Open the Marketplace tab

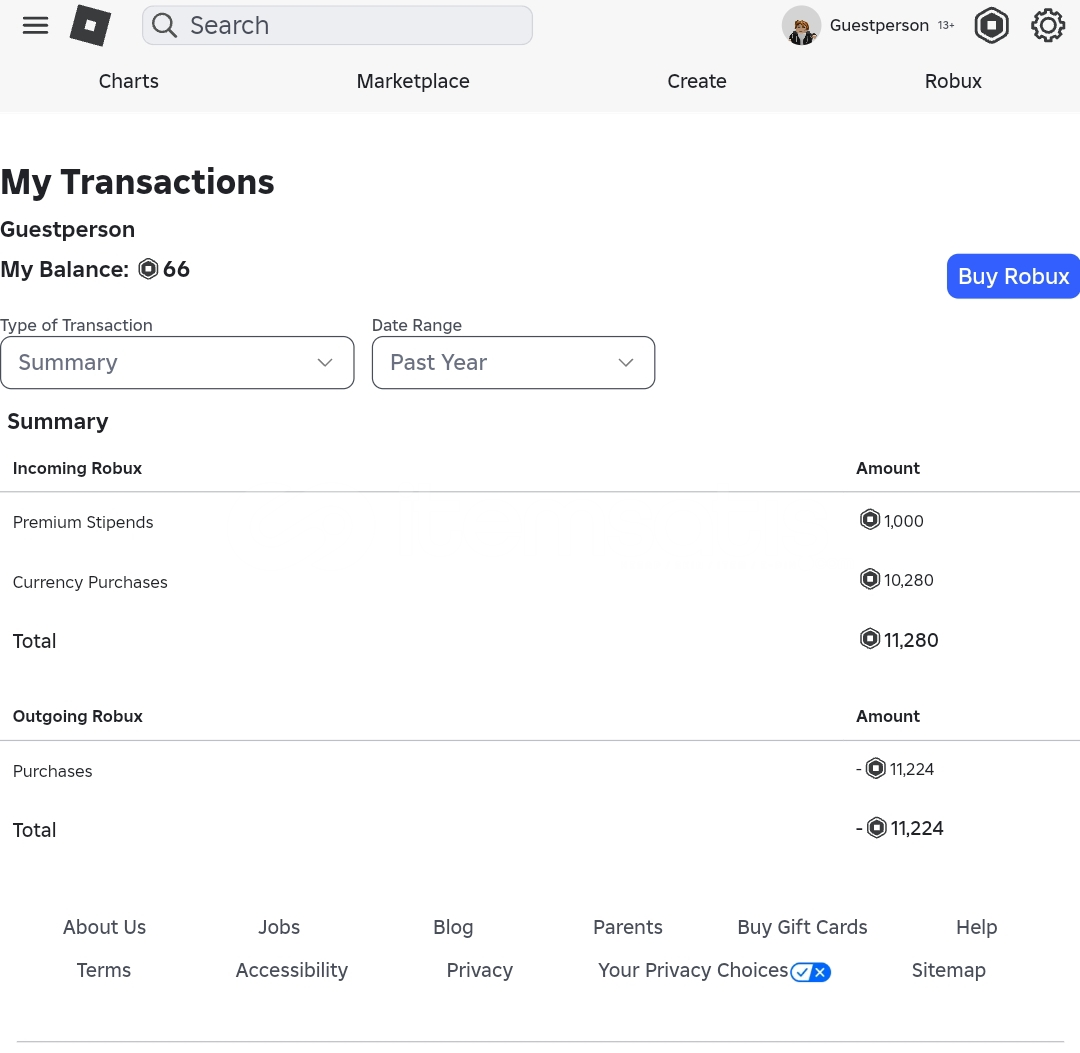(413, 82)
